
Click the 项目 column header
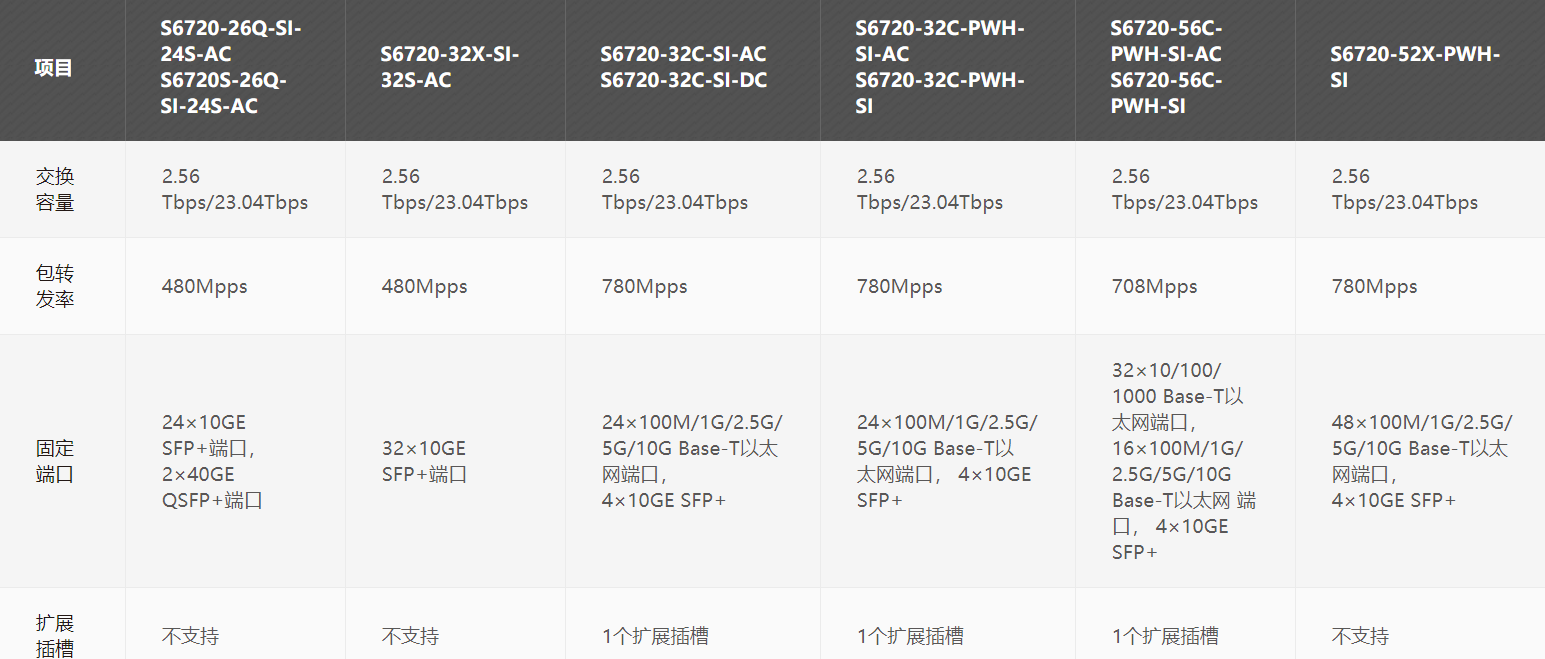(54, 68)
